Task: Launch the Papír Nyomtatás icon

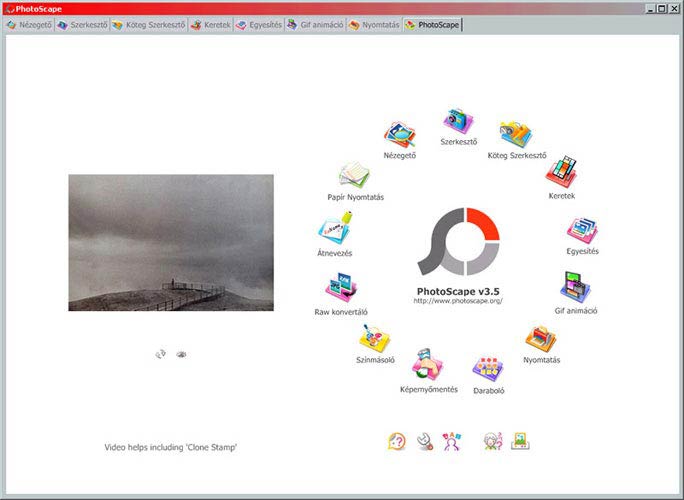Action: [355, 176]
